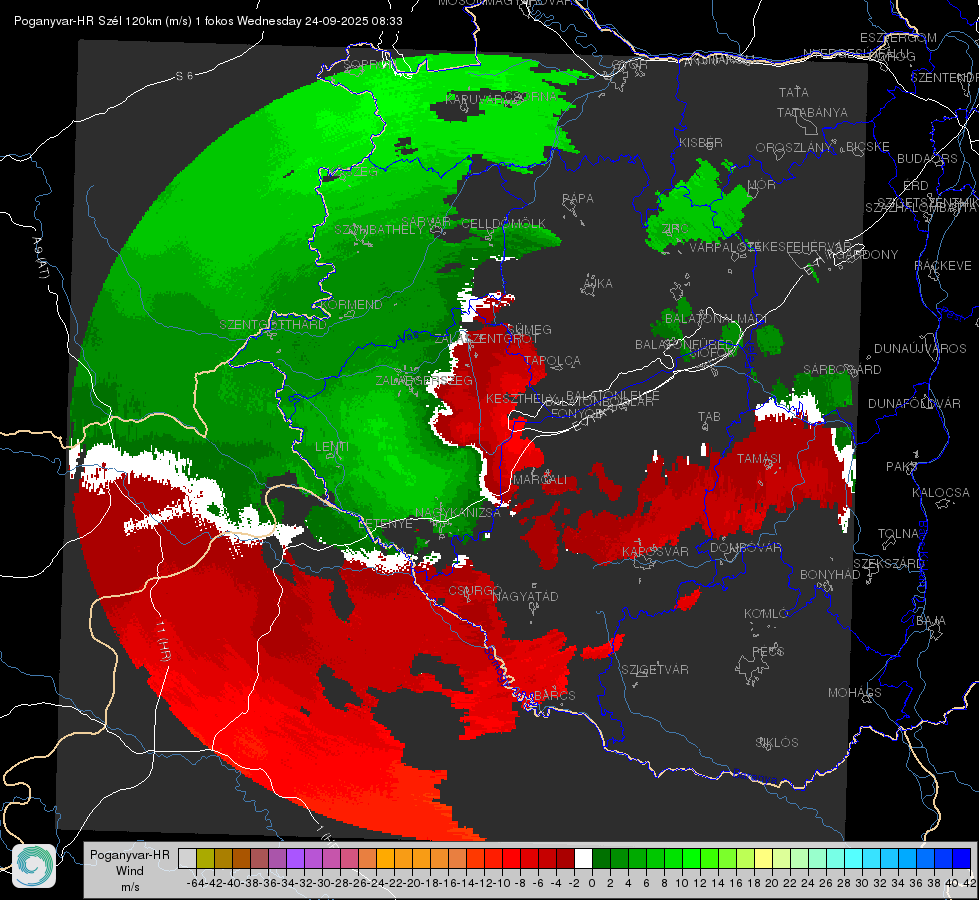This screenshot has height=900, width=979.
Task: Click the MOHACS city label
Action: click(855, 693)
